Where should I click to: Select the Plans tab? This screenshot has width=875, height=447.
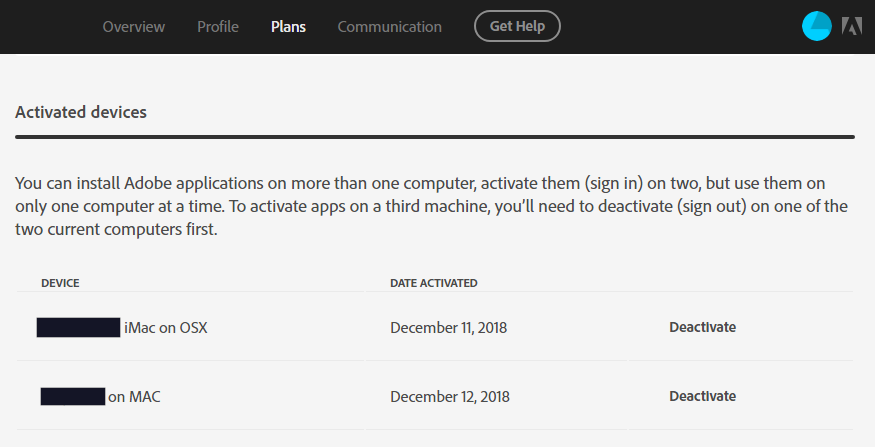pyautogui.click(x=289, y=26)
